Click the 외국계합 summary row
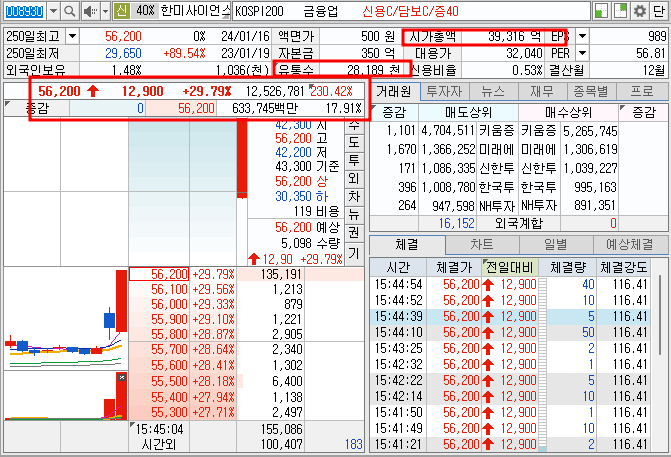671x457 pixels. pyautogui.click(x=518, y=223)
